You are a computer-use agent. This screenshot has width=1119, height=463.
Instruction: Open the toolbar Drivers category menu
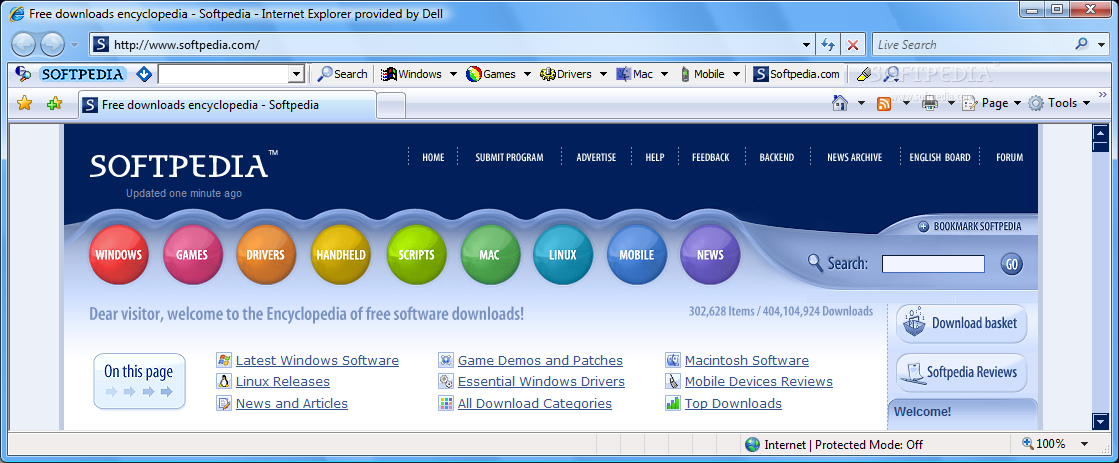573,73
